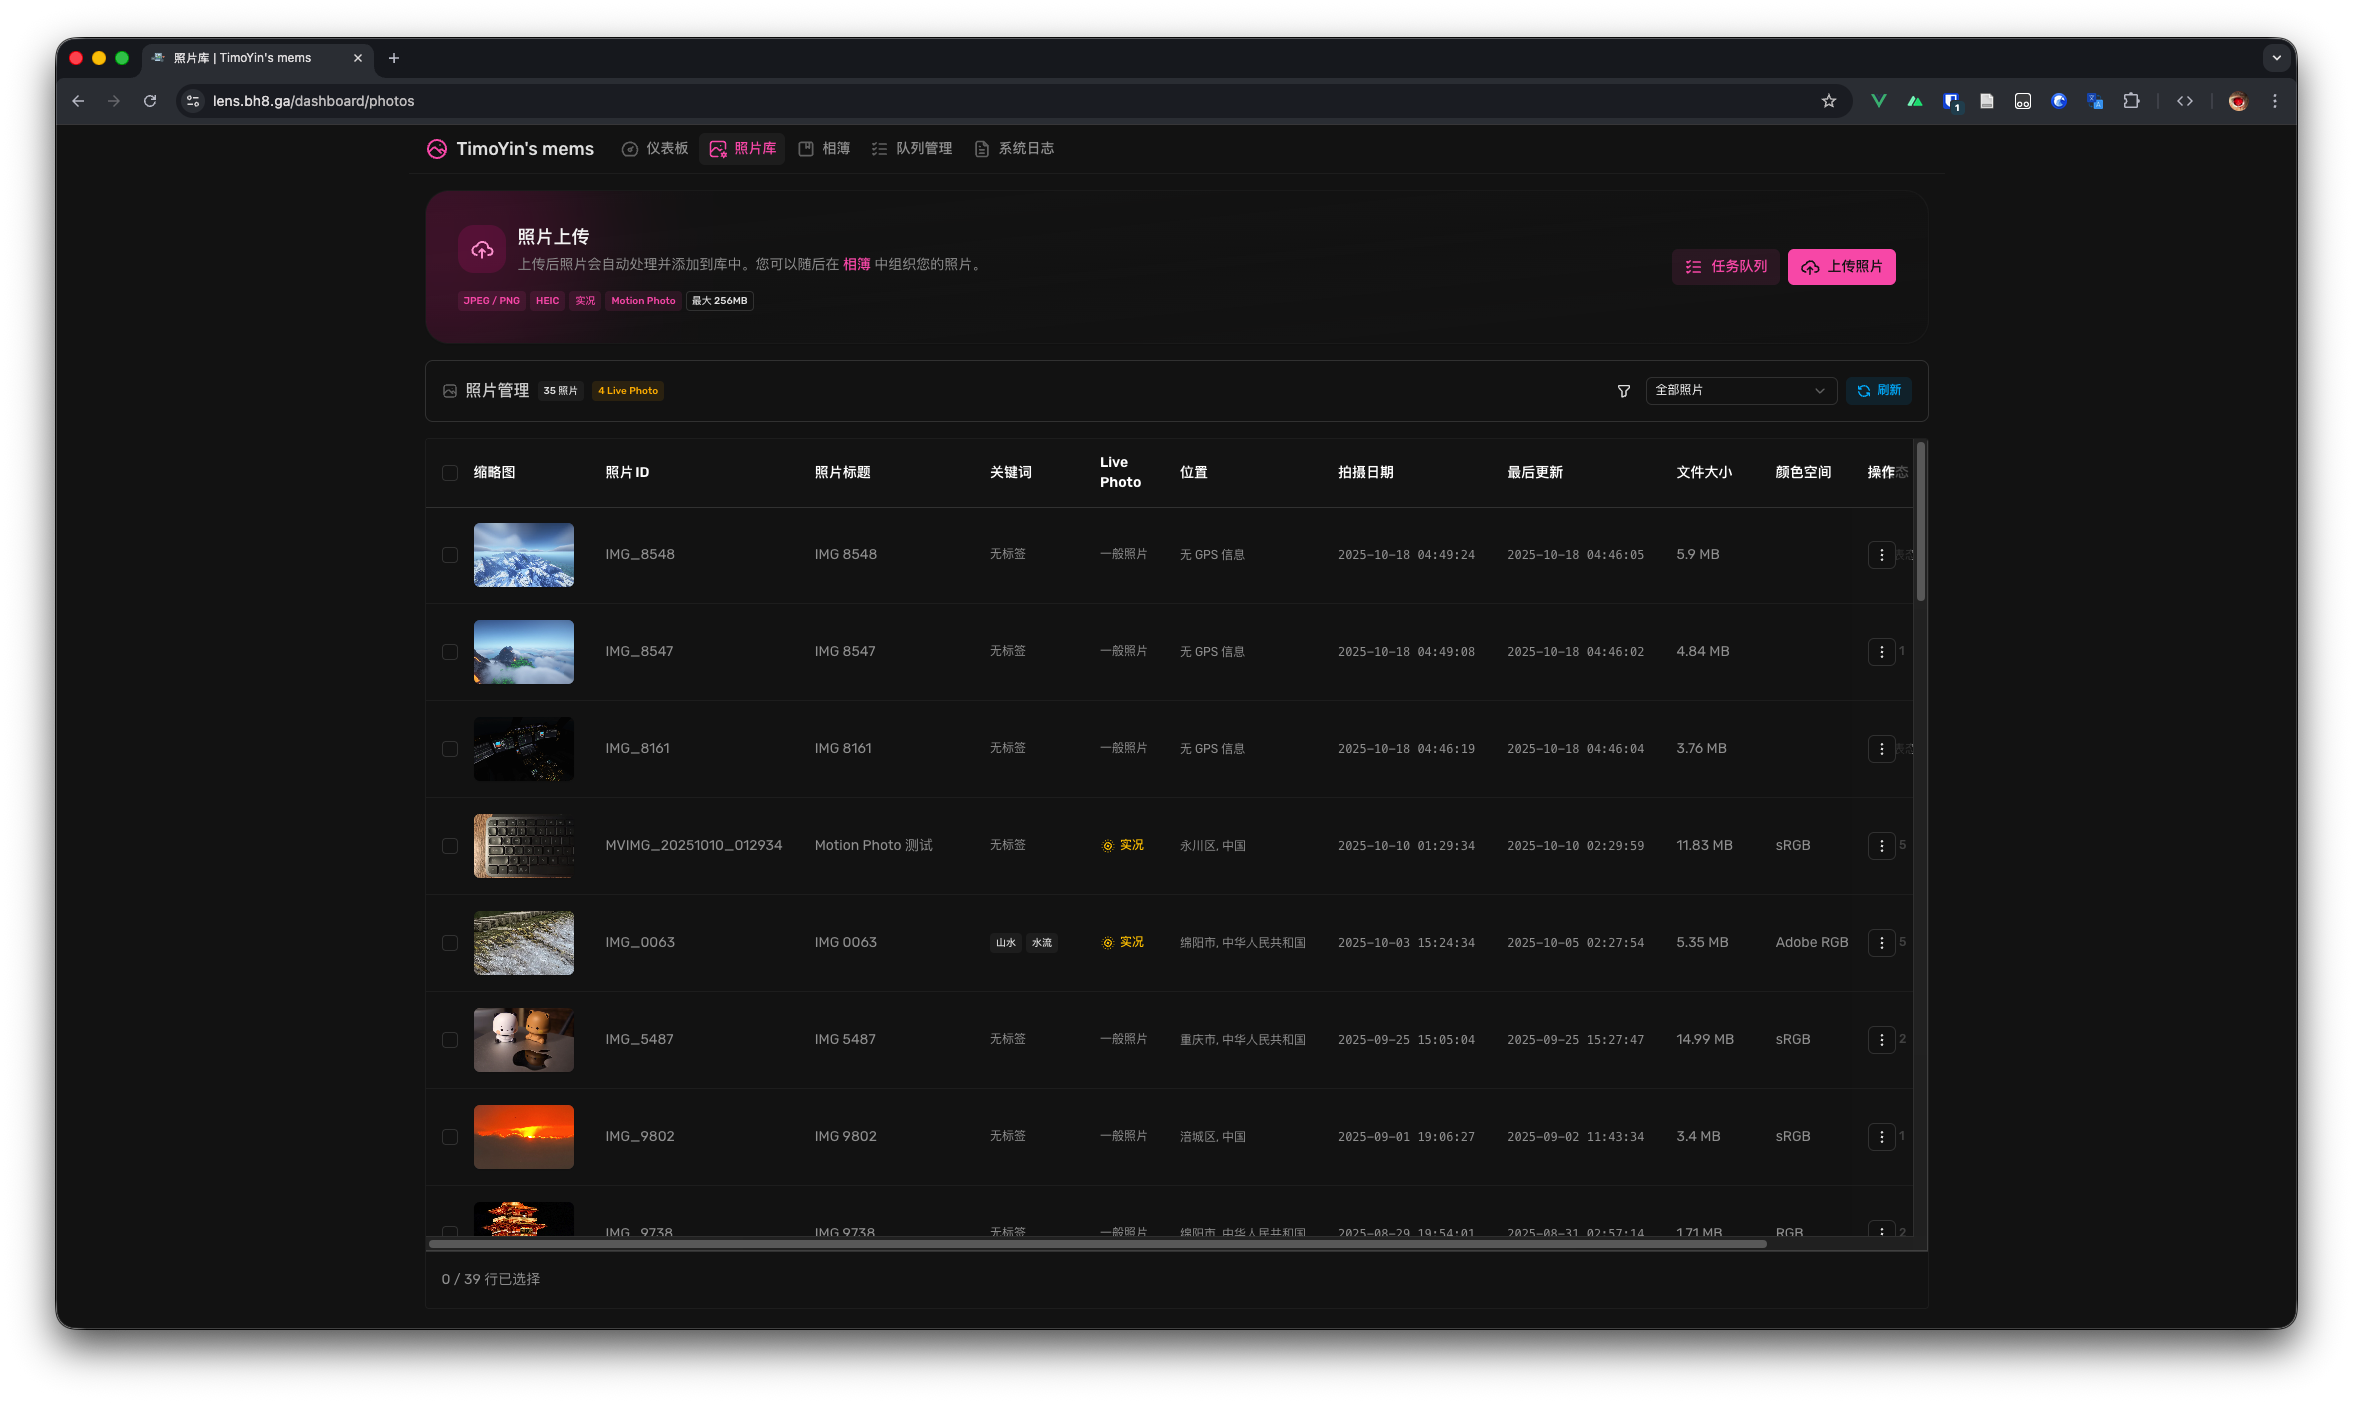Image resolution: width=2353 pixels, height=1403 pixels.
Task: Click TimoYin's mems logo icon
Action: click(x=437, y=149)
